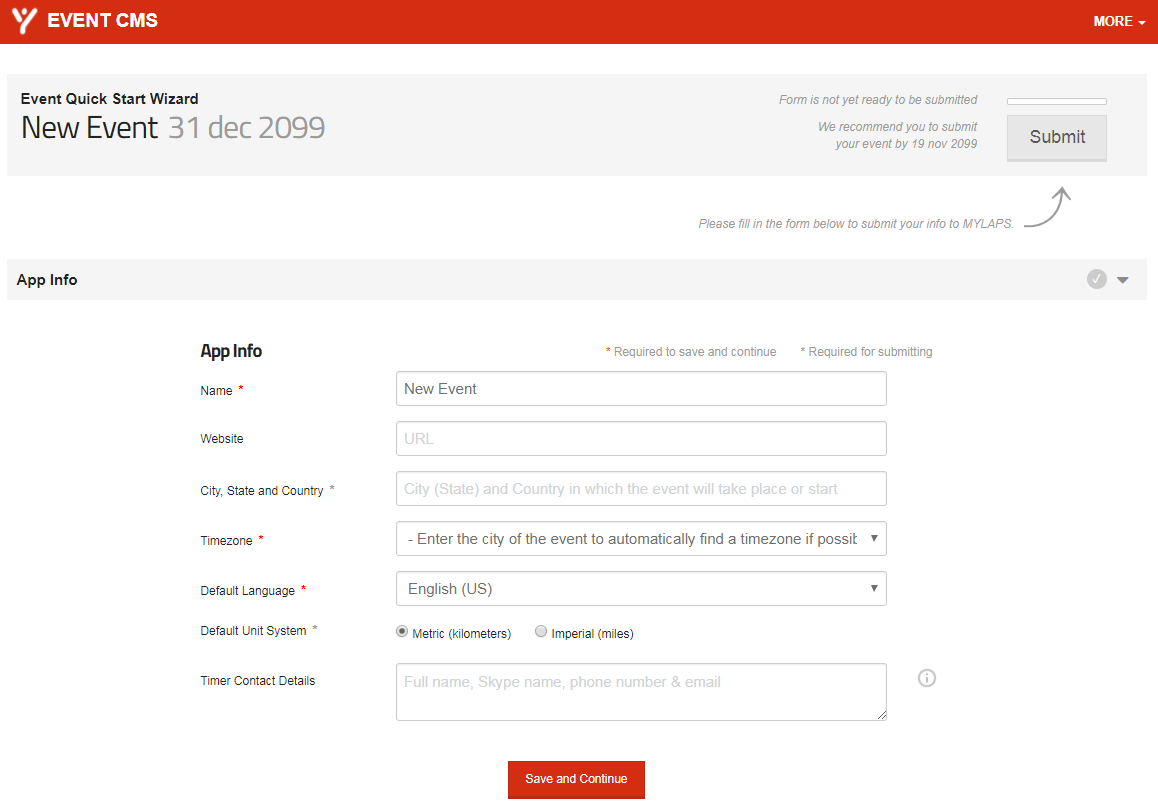Click Save and Continue button

click(x=576, y=779)
